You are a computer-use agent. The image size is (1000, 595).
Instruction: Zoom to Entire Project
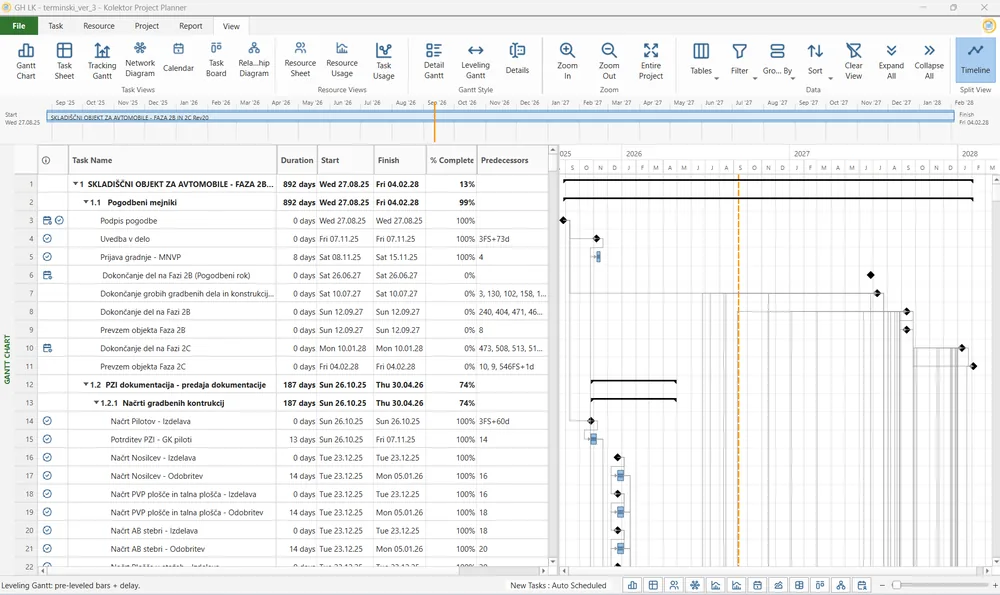(x=651, y=61)
